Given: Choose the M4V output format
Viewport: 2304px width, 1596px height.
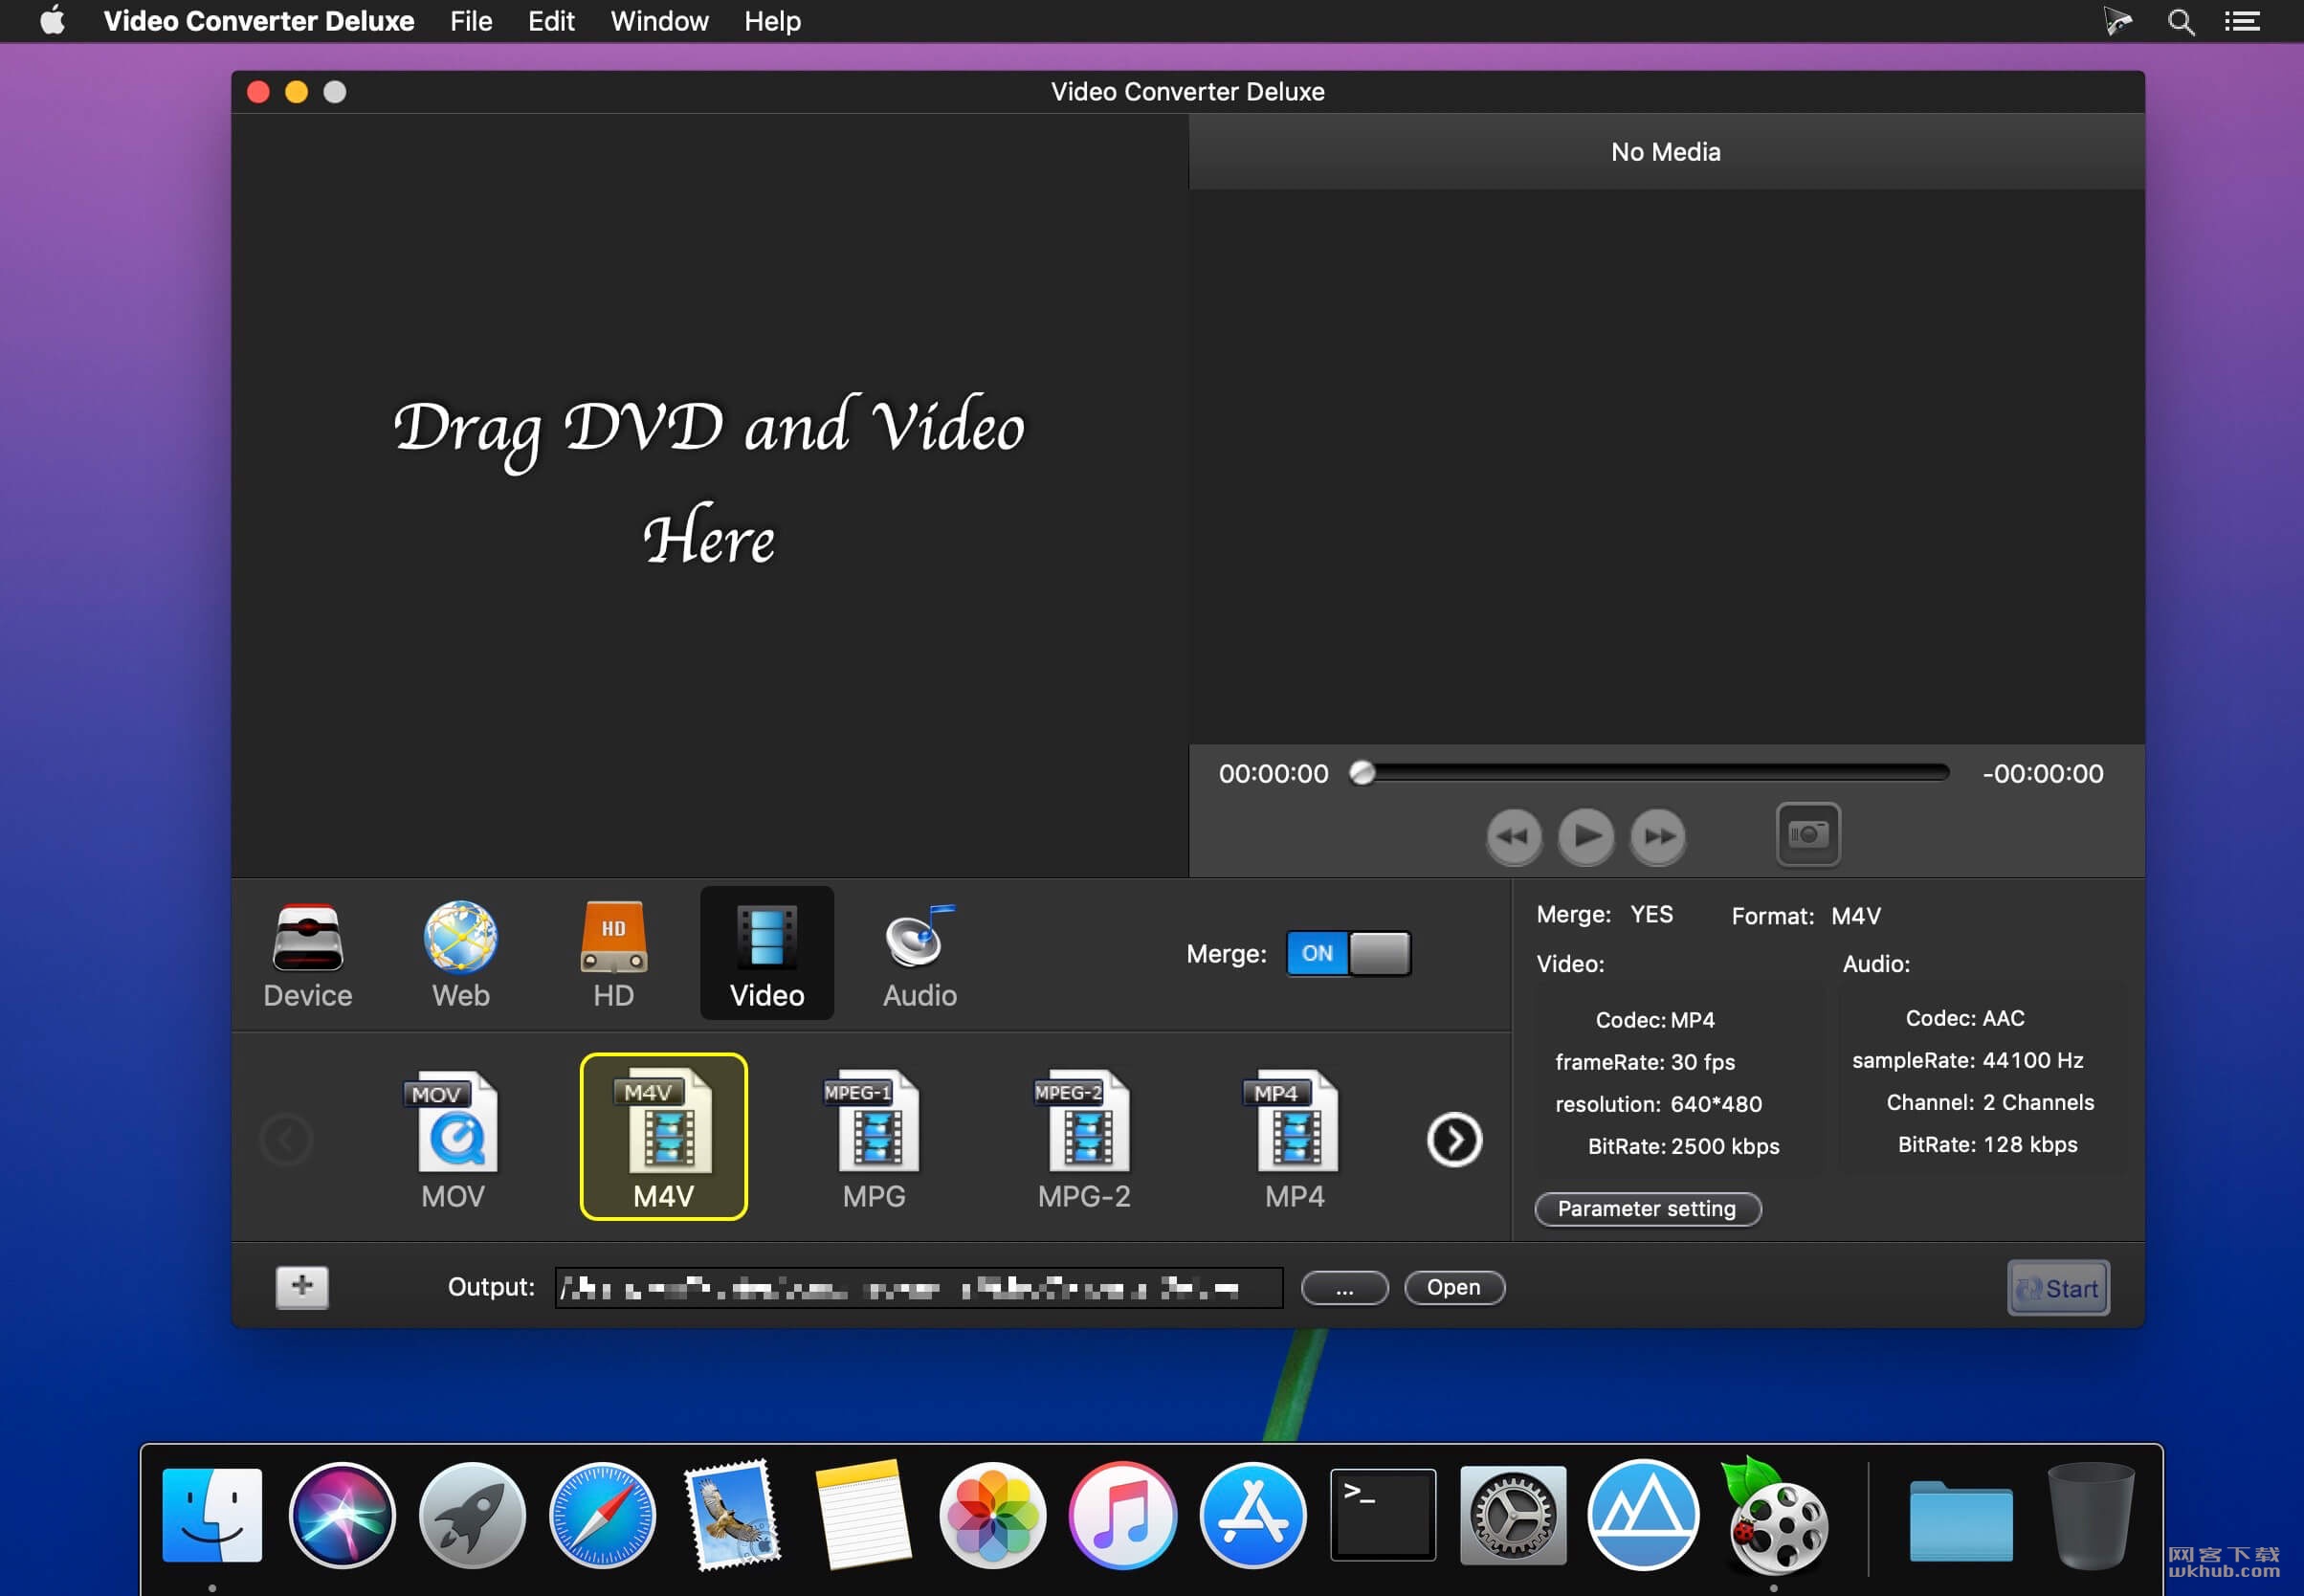Looking at the screenshot, I should click(x=664, y=1137).
